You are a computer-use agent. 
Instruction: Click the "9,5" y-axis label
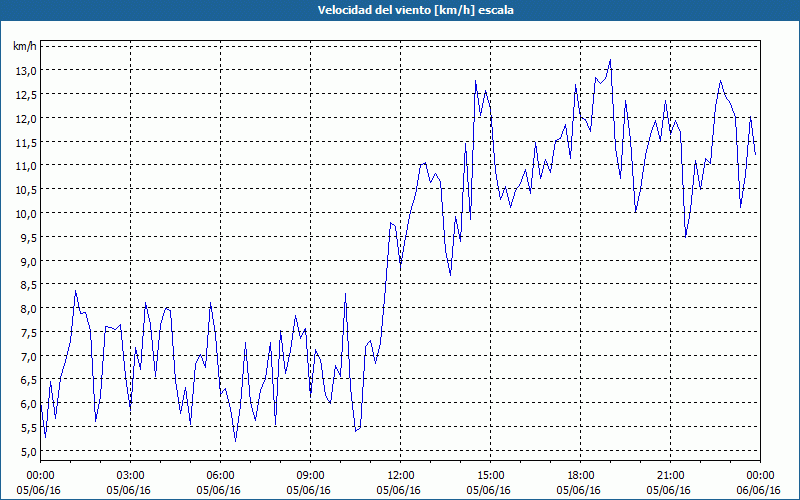click(x=29, y=237)
